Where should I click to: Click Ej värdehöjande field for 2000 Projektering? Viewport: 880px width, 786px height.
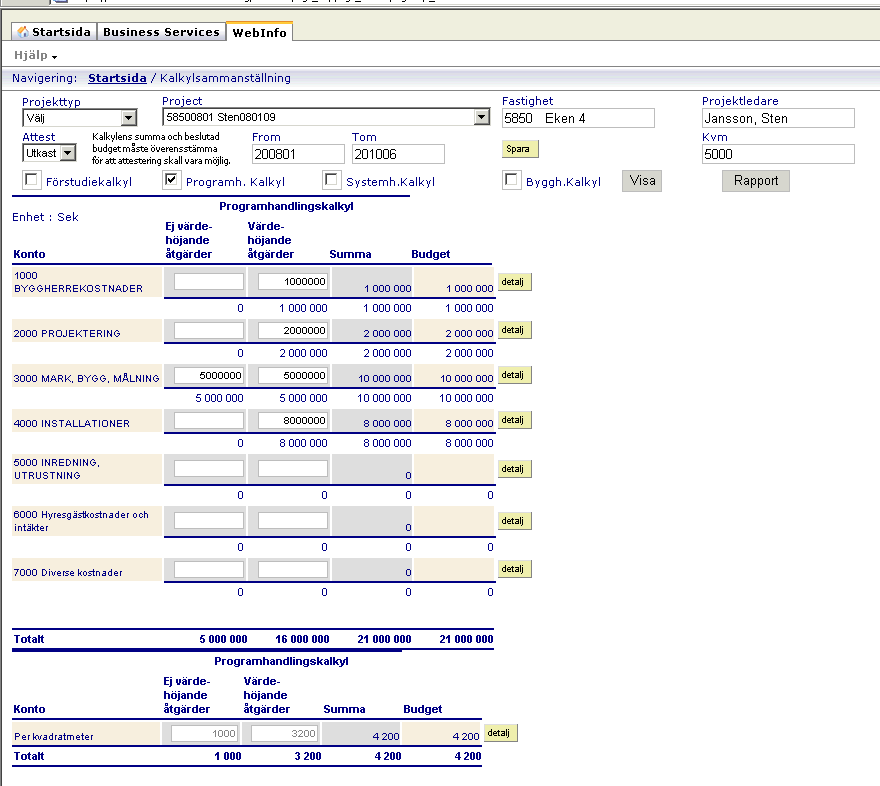click(209, 330)
